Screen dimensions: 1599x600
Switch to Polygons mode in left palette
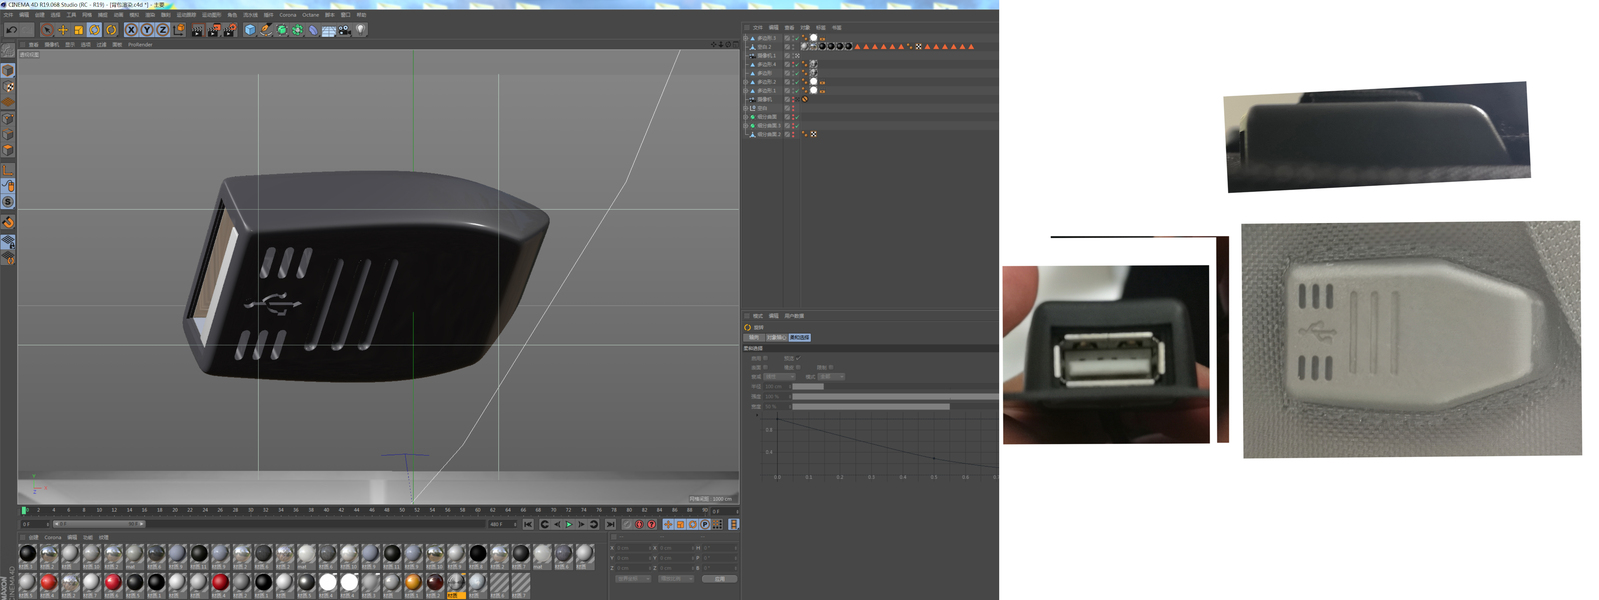7,150
